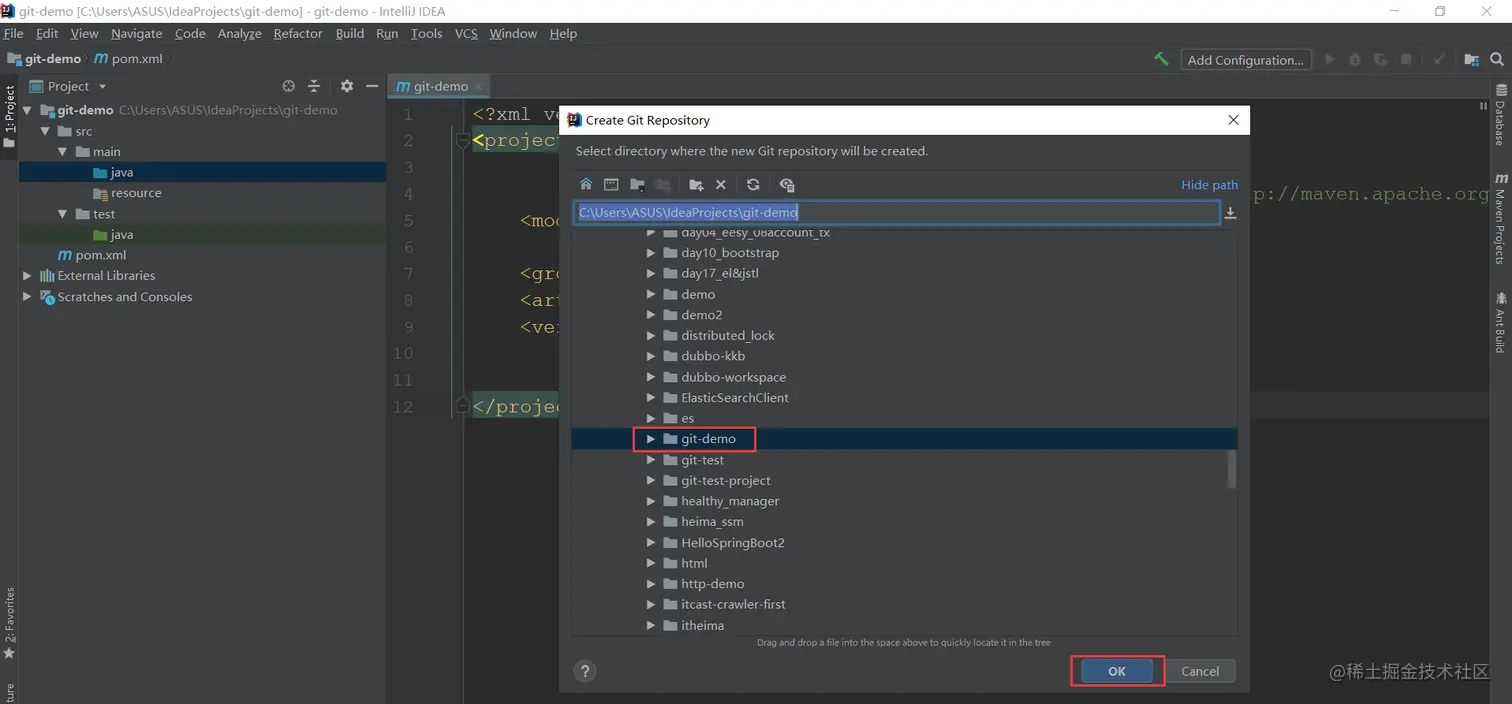Click the project directory icon in dialog
Screen dimensions: 1512x704
coord(637,185)
